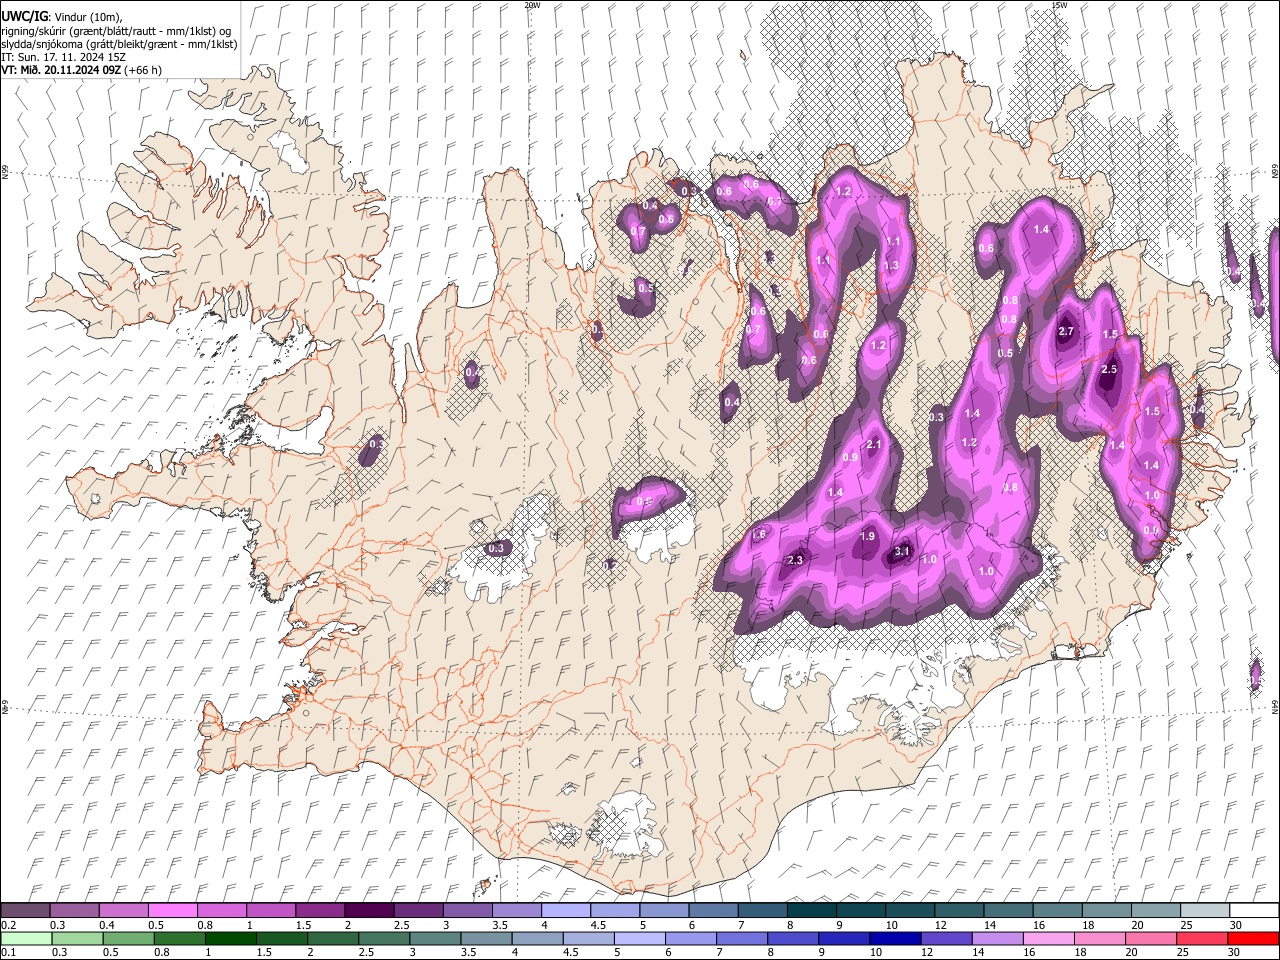1280x960 pixels.
Task: Click the 1.3 snowfall value in the north
Action: (x=891, y=266)
